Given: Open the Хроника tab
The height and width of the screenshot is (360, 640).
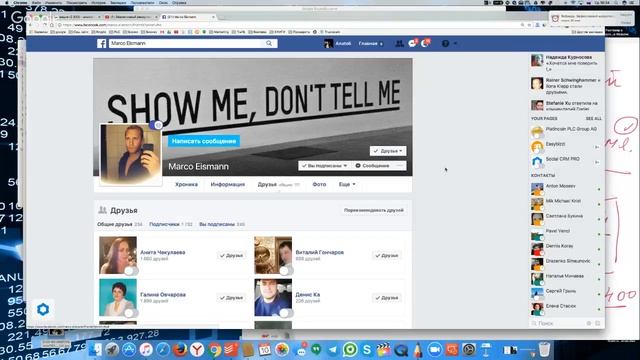Looking at the screenshot, I should 187,184.
